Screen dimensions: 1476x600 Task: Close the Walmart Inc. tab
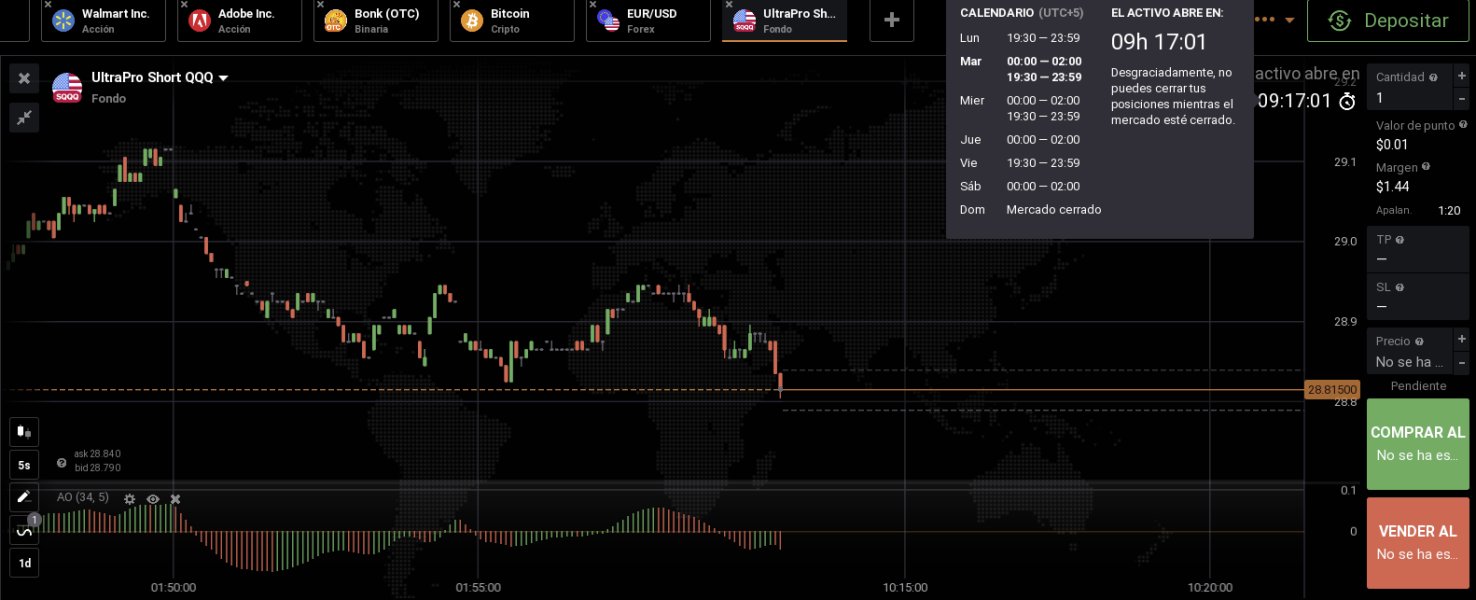(47, 5)
